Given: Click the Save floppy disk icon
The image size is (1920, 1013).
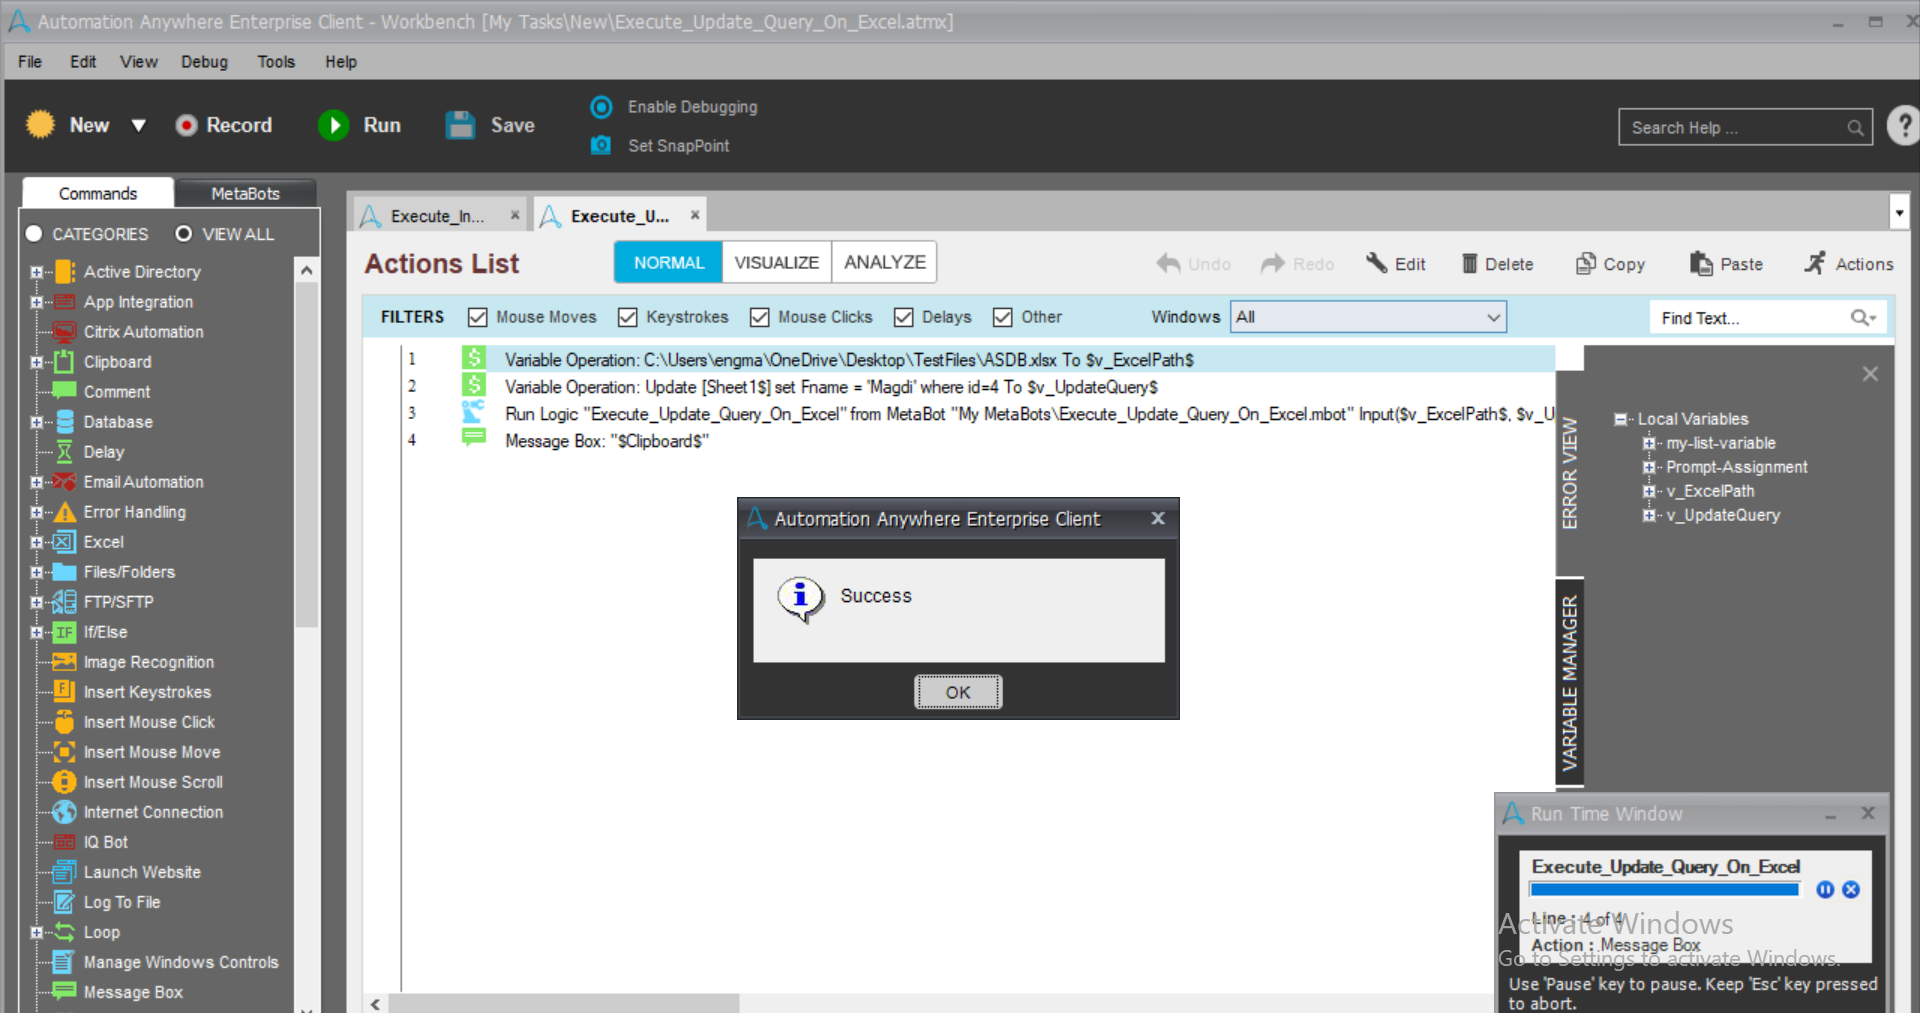Looking at the screenshot, I should point(460,125).
